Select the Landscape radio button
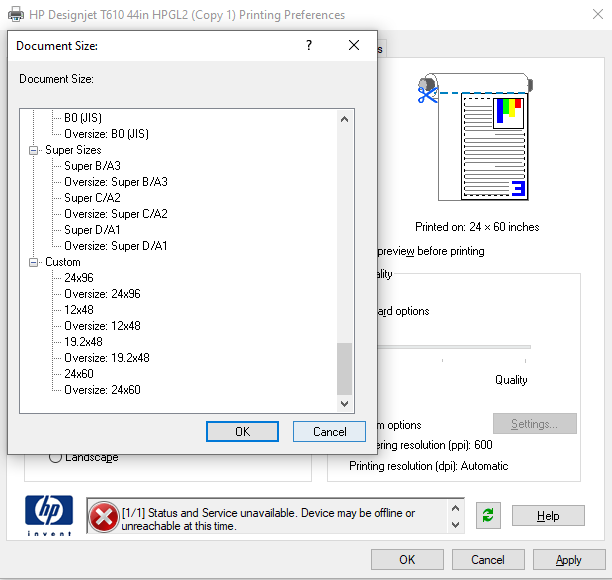 57,457
